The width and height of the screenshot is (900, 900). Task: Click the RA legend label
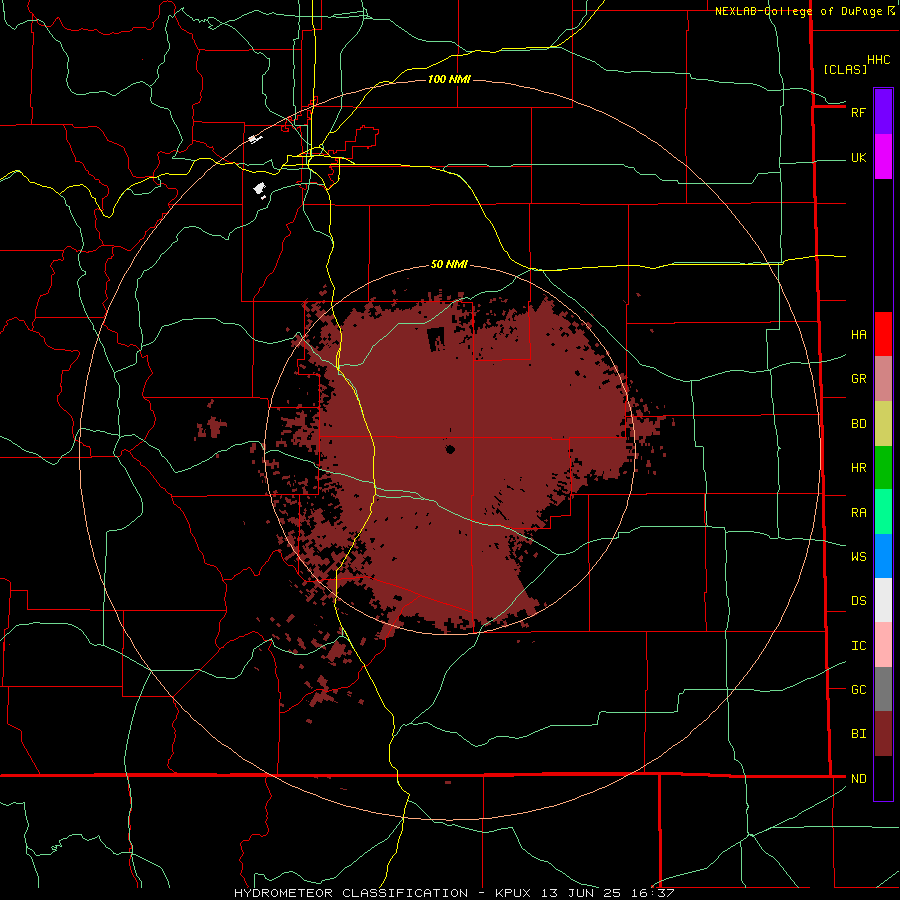(x=858, y=513)
